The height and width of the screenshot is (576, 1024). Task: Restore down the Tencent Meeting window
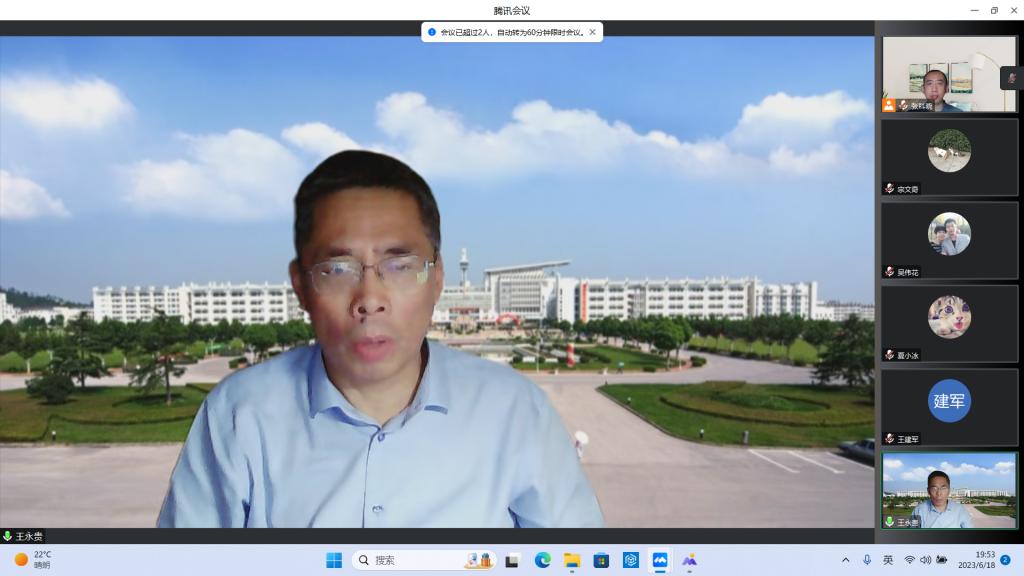[994, 10]
